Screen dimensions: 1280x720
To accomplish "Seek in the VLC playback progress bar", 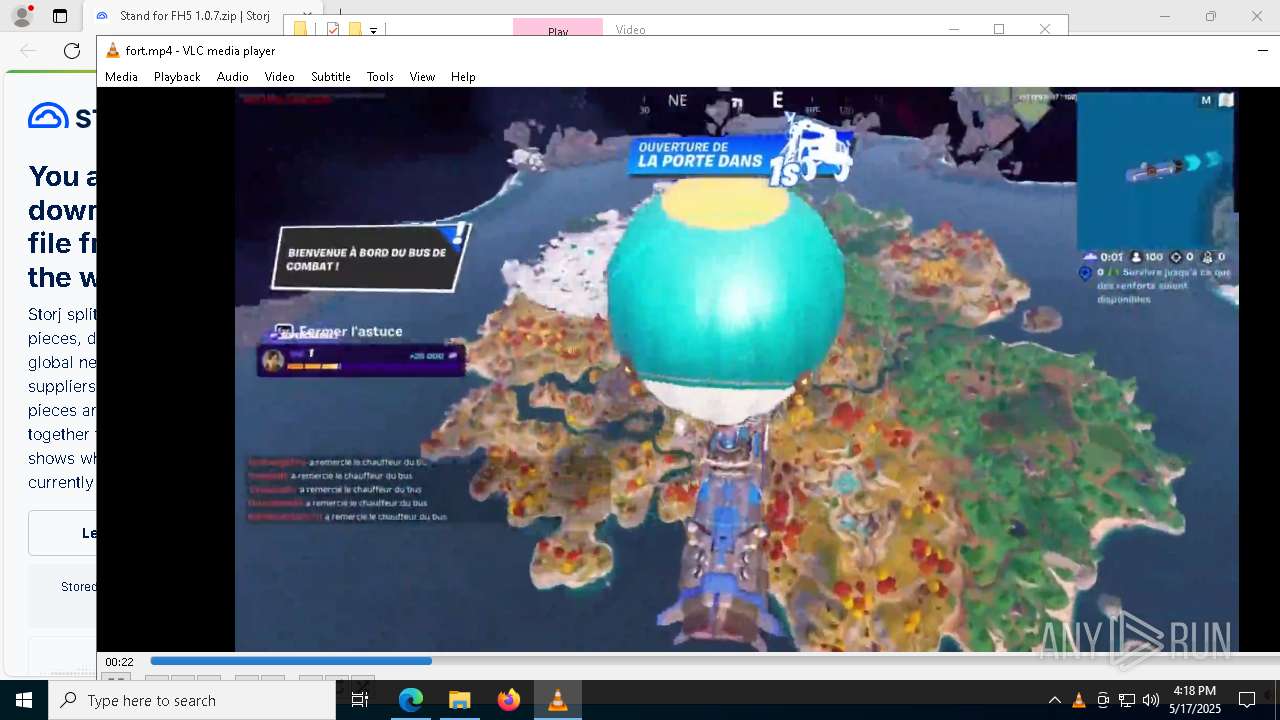I will point(715,661).
